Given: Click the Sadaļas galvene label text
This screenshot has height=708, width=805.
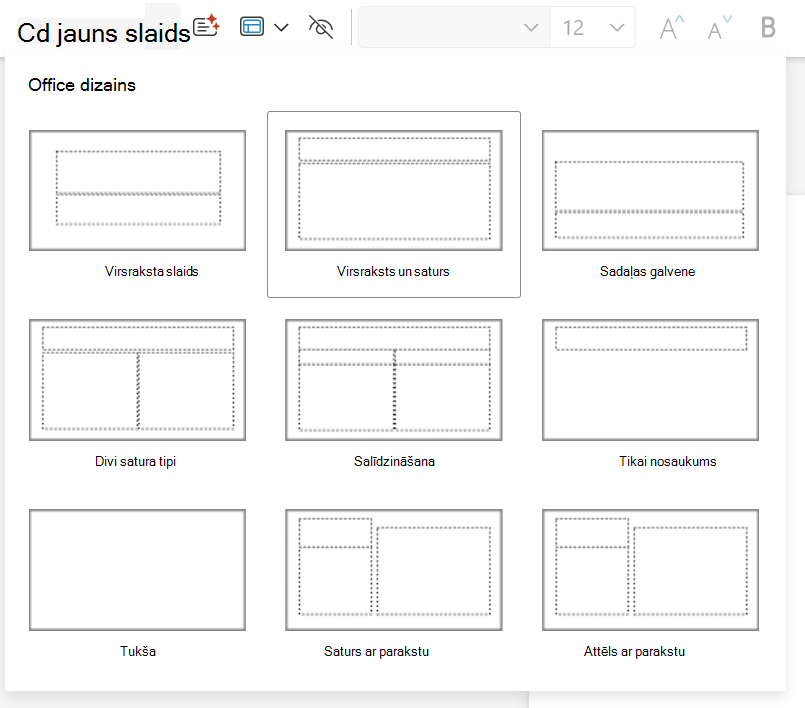Looking at the screenshot, I should click(647, 272).
